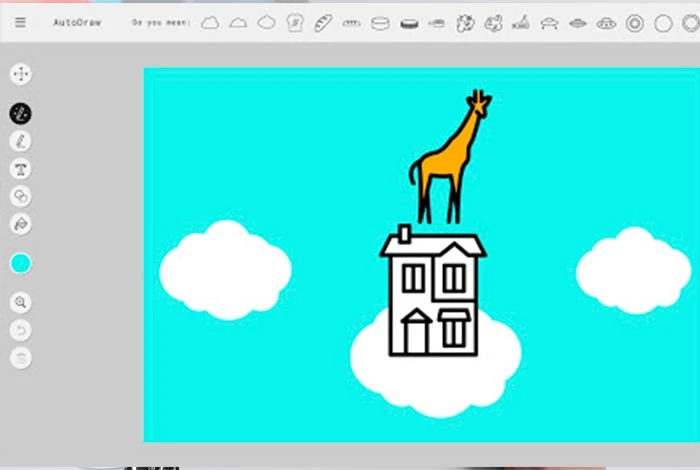Open the cyan color picker
700x470 pixels.
pyautogui.click(x=21, y=263)
